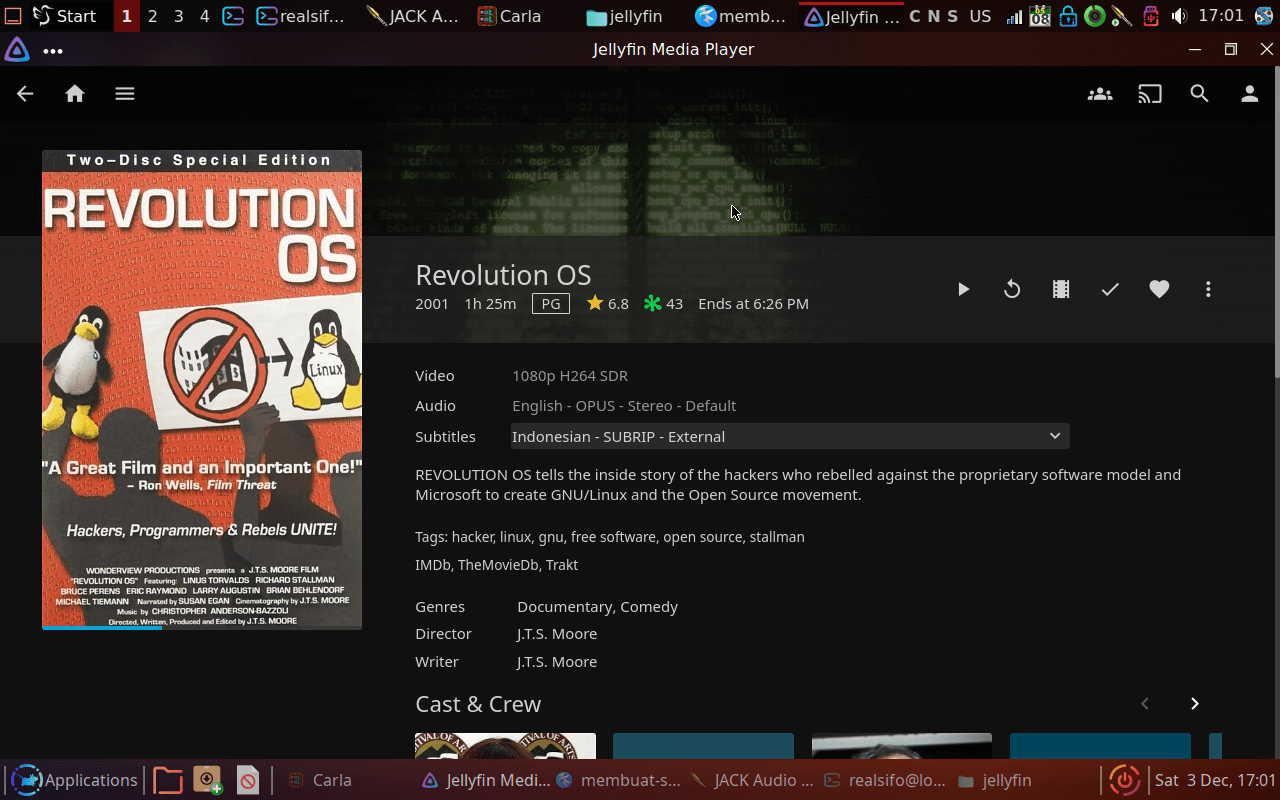Restart playback from the beginning icon
The height and width of the screenshot is (800, 1280).
click(x=1012, y=289)
